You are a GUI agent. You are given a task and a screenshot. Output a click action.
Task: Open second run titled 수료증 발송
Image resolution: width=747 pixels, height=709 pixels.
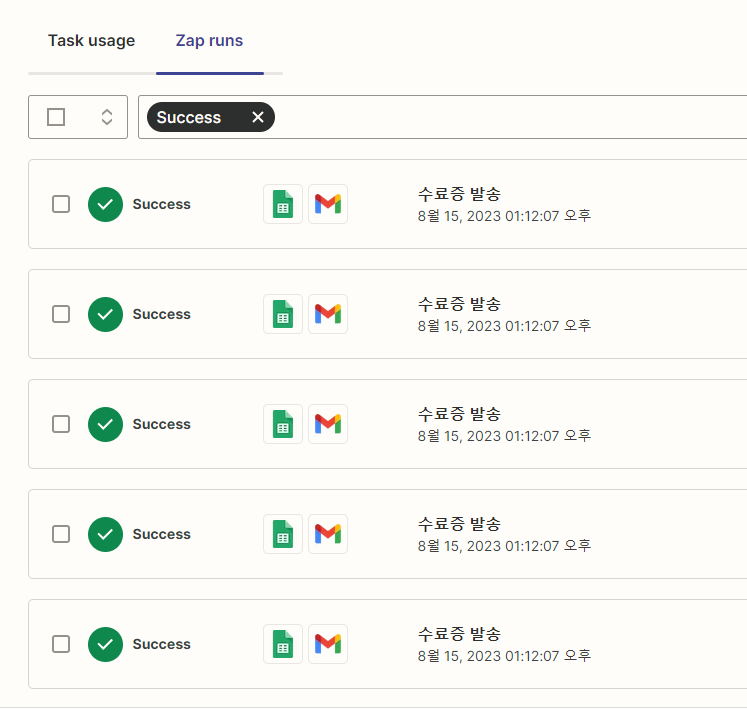point(459,304)
